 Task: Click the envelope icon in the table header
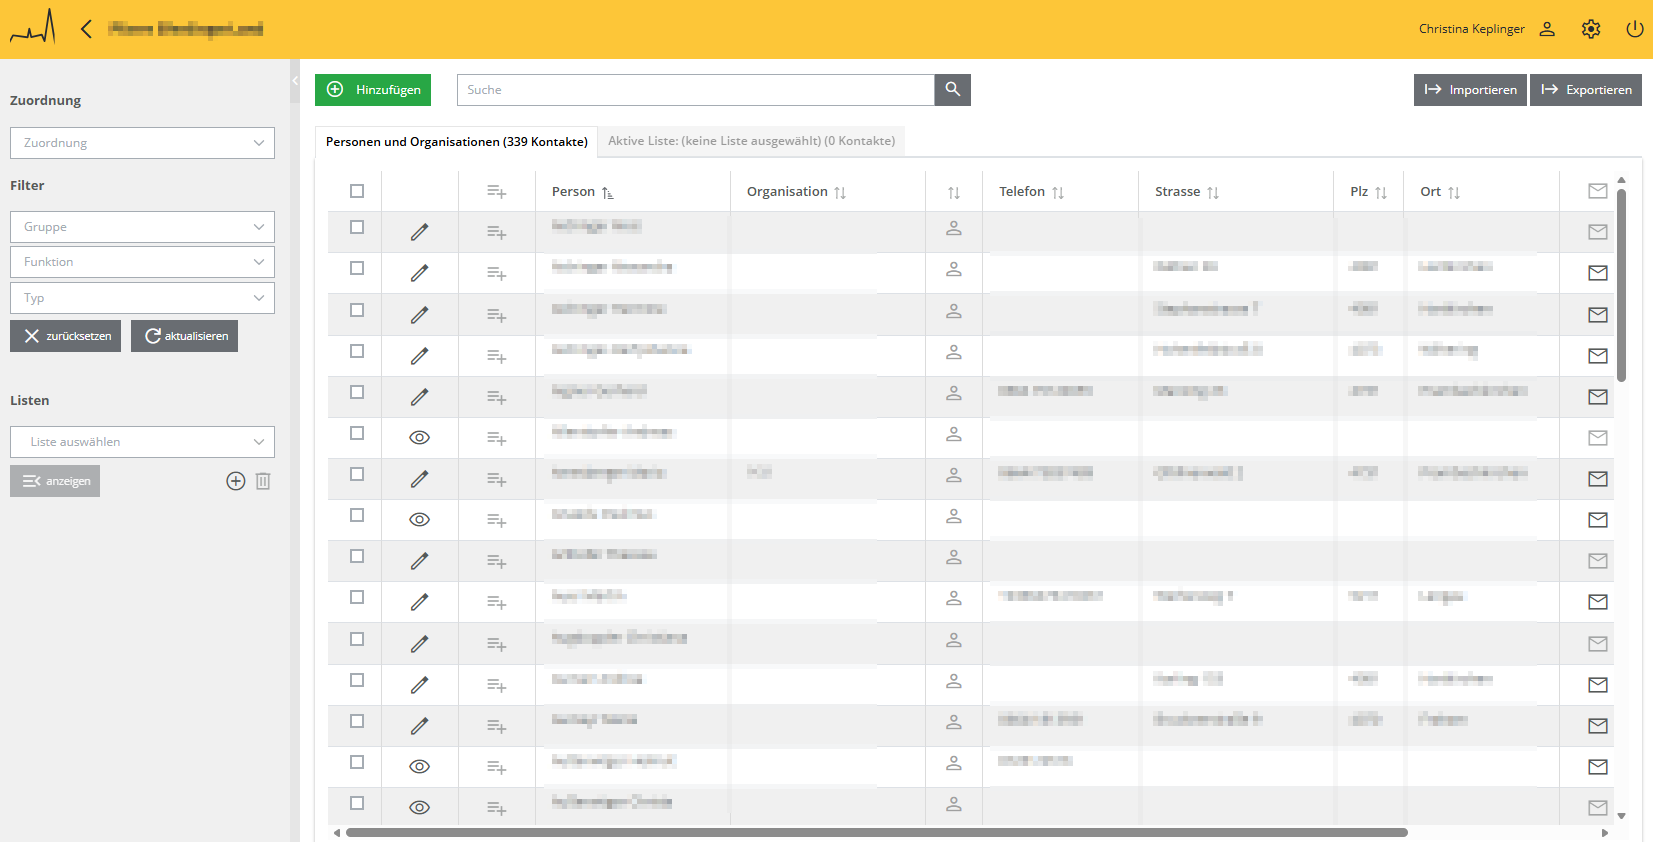(1598, 191)
